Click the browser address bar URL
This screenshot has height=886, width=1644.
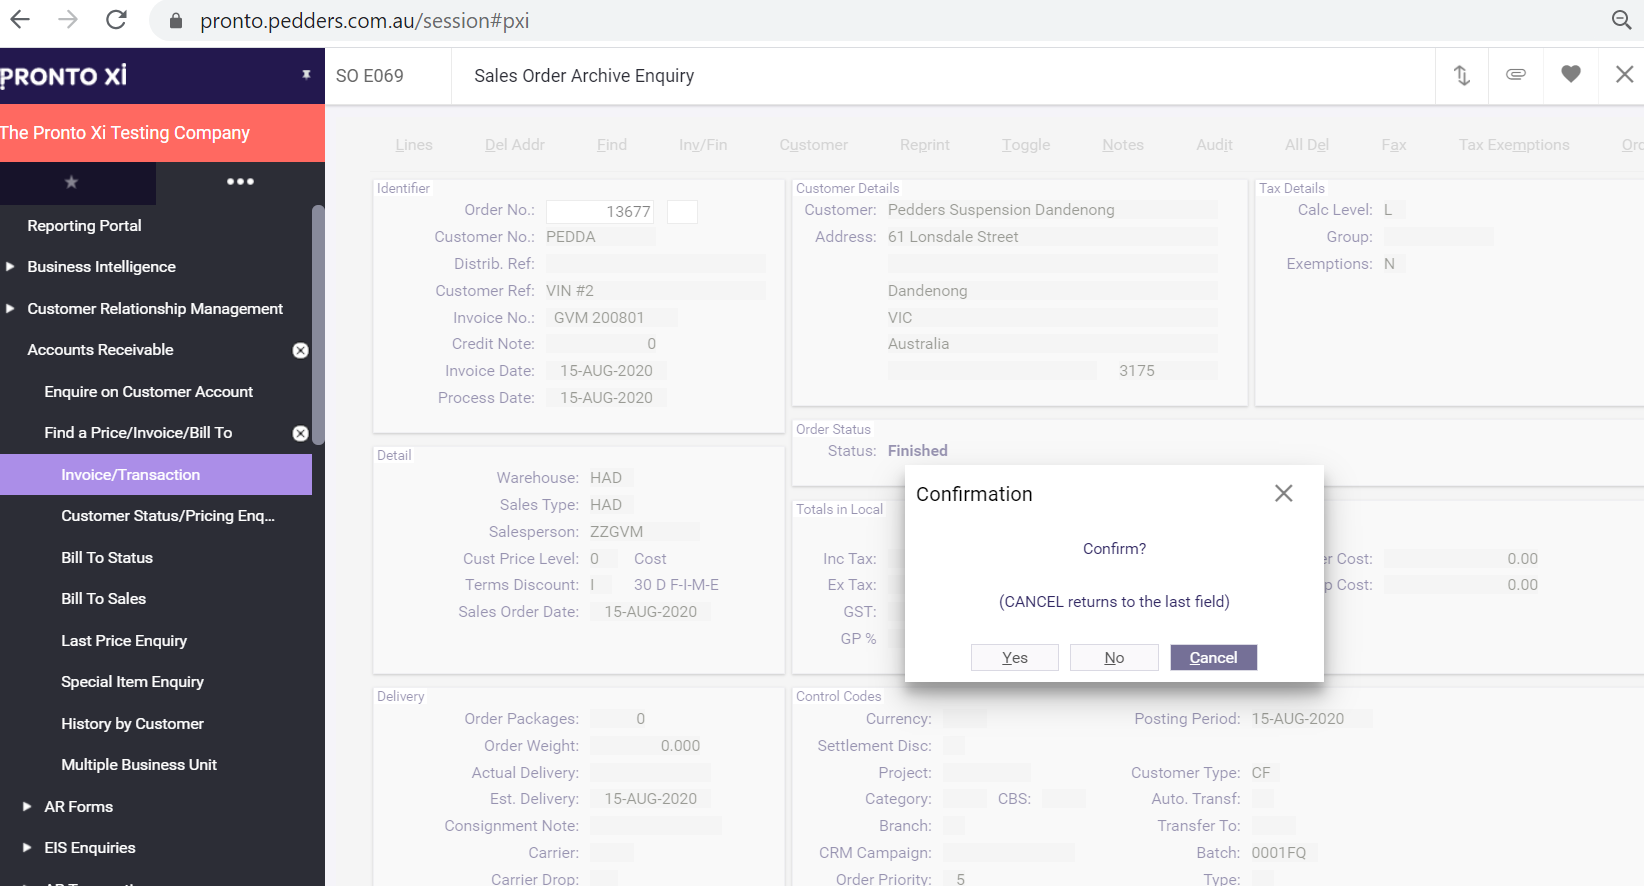pyautogui.click(x=365, y=21)
